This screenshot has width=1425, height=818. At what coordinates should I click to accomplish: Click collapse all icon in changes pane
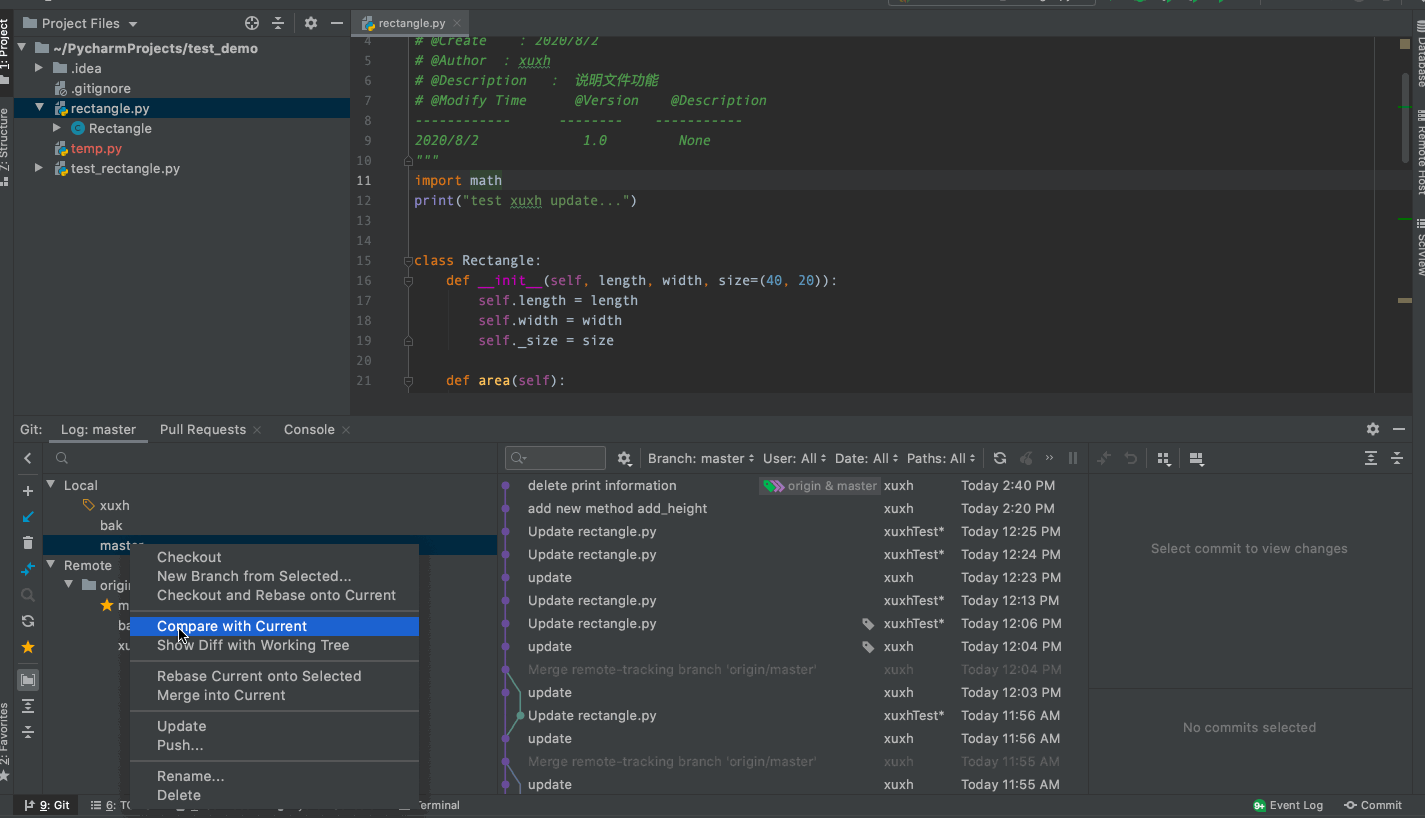[1397, 458]
